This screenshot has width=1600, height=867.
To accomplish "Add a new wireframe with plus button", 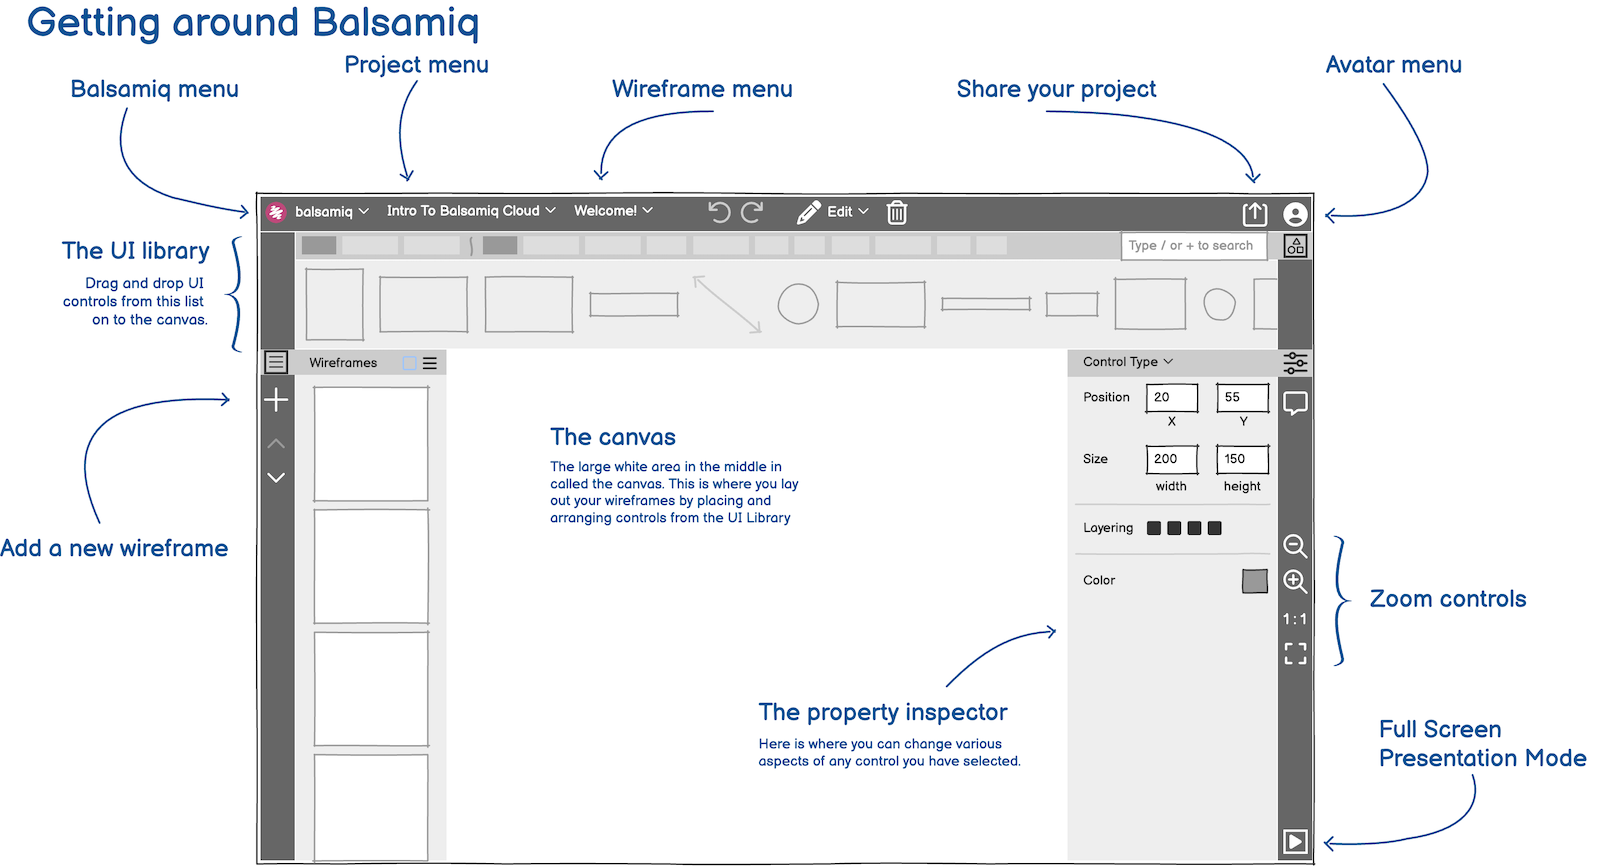I will click(x=276, y=401).
